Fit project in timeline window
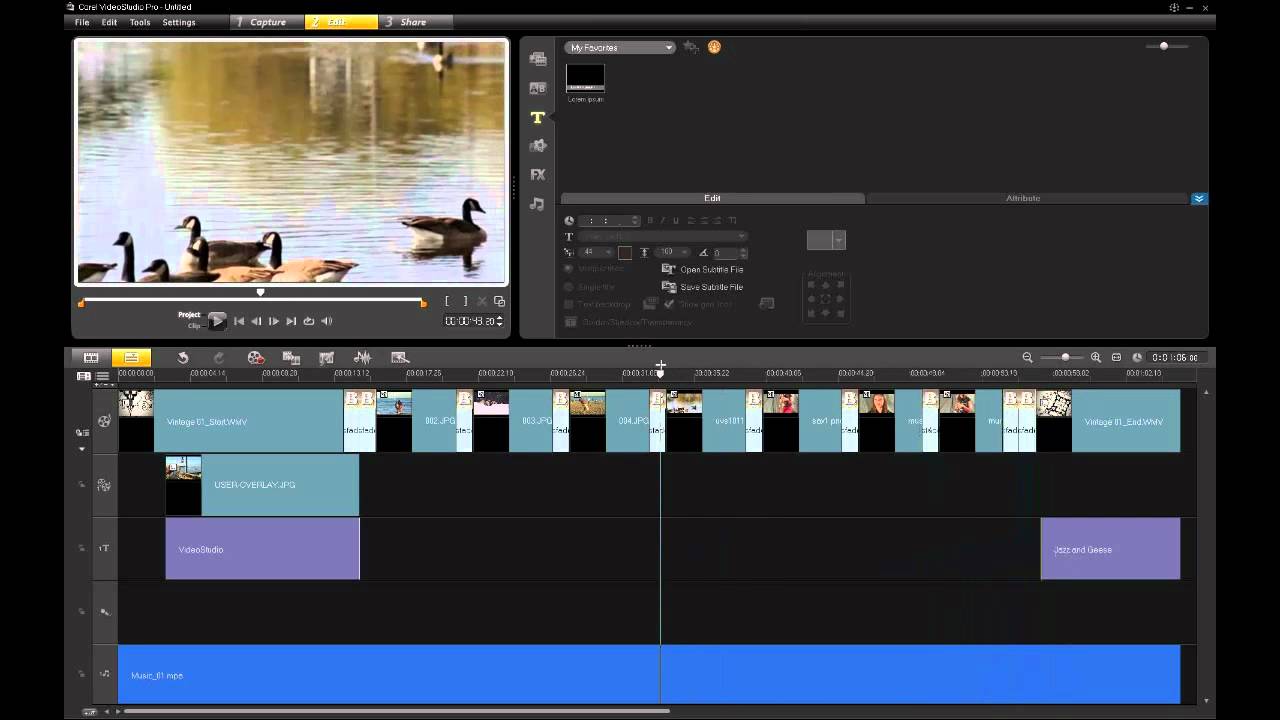 (1116, 357)
